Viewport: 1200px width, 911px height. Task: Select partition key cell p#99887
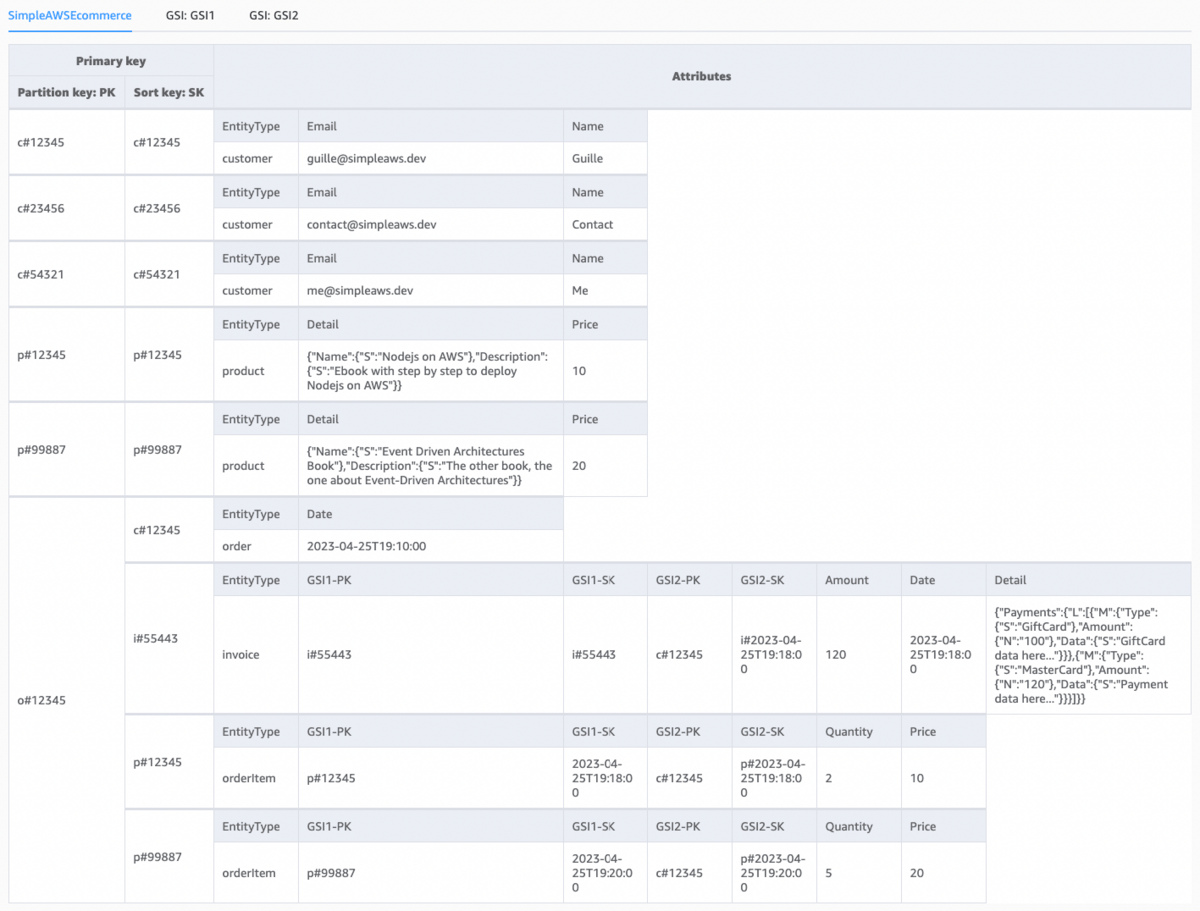[x=67, y=450]
